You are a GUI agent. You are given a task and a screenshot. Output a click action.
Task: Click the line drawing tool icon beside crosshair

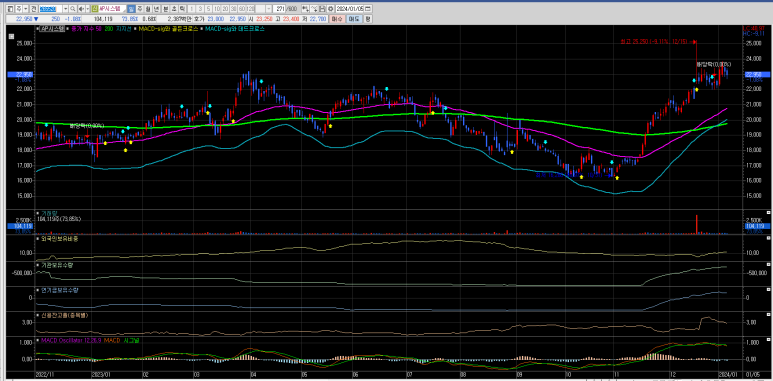pos(314,9)
